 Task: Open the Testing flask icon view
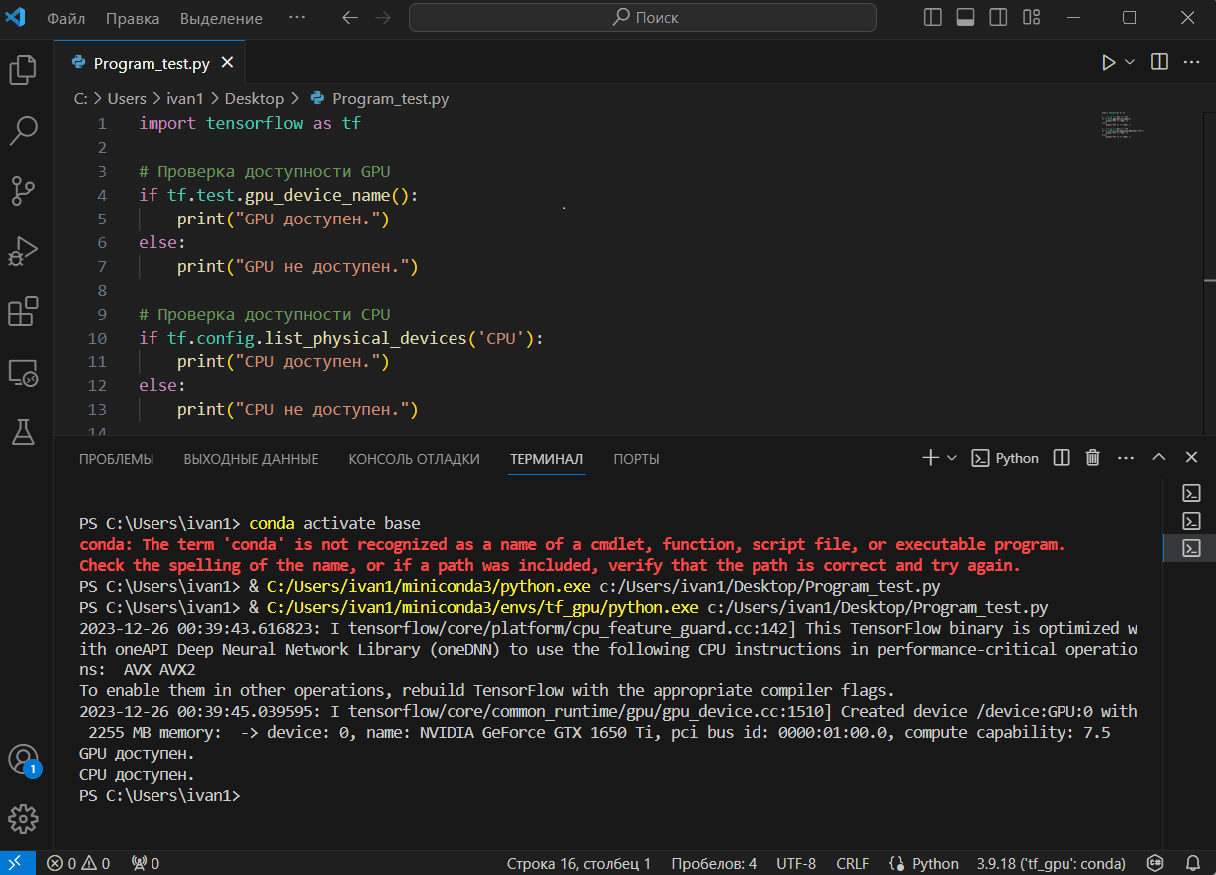pos(23,432)
